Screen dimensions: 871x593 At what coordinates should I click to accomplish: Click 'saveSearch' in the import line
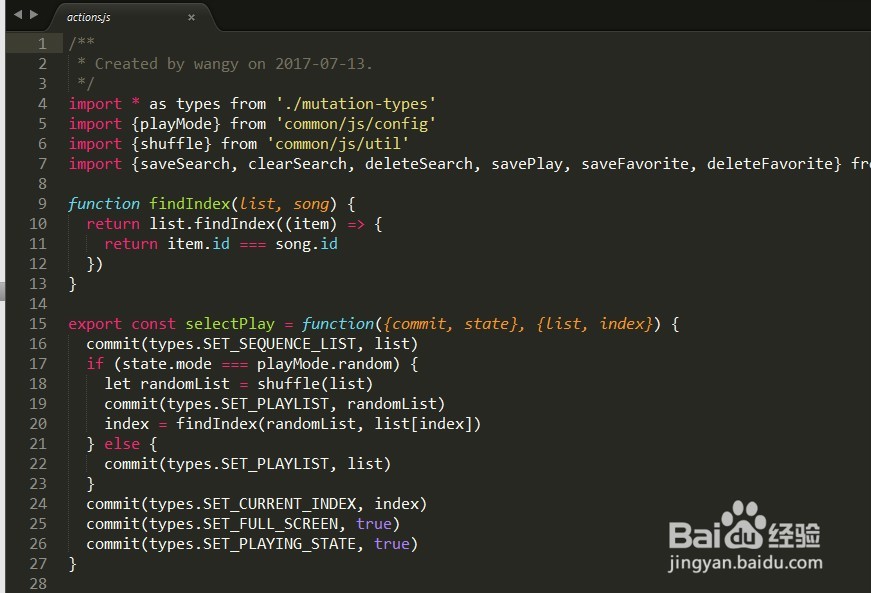tap(185, 164)
